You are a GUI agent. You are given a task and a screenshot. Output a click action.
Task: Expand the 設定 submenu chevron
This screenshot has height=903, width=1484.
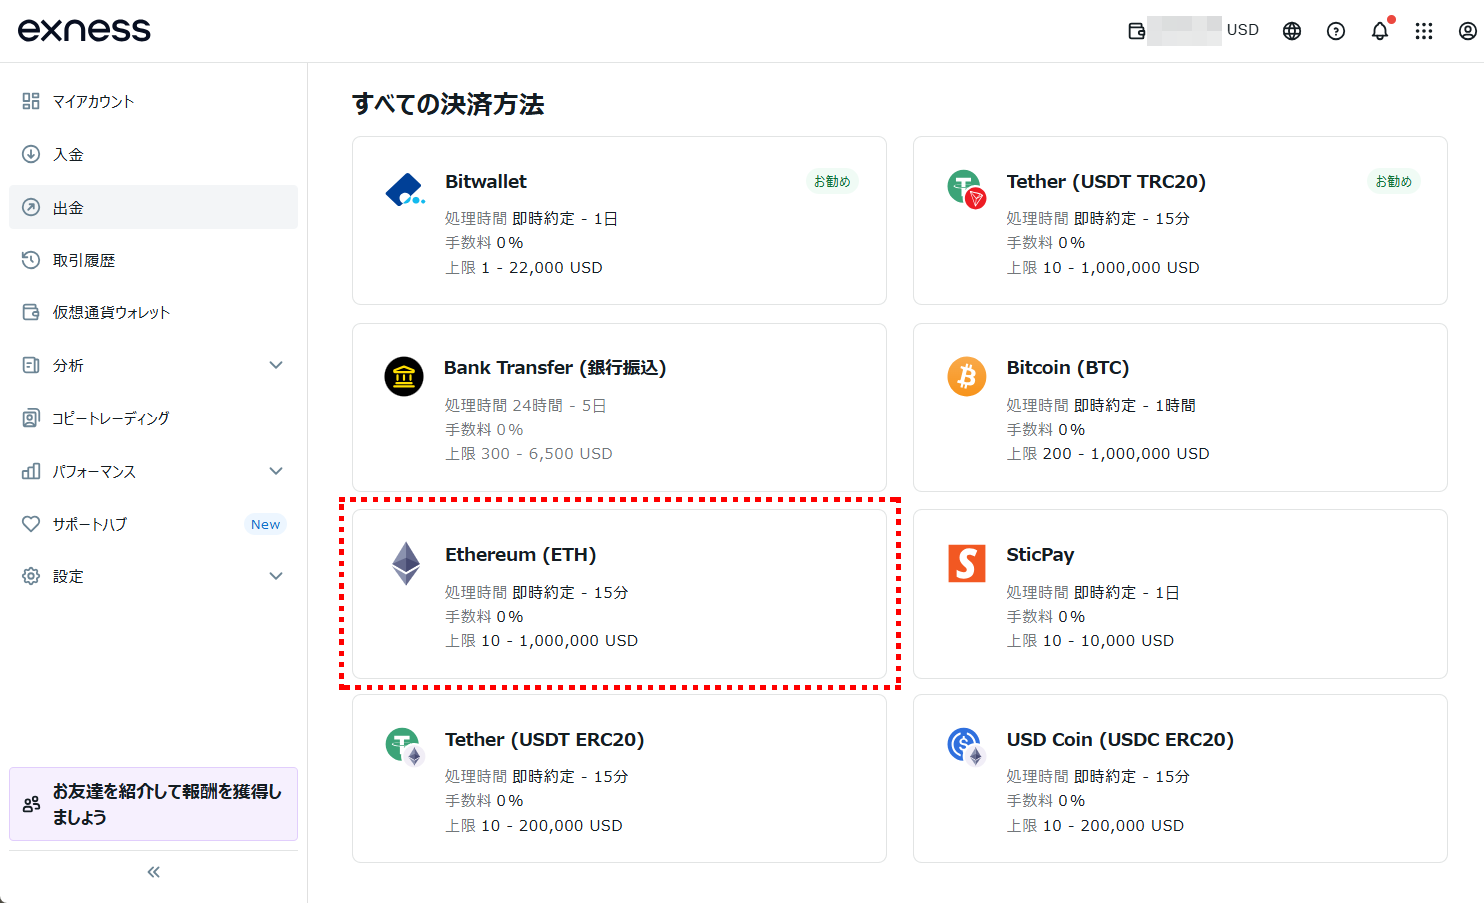[x=276, y=576]
